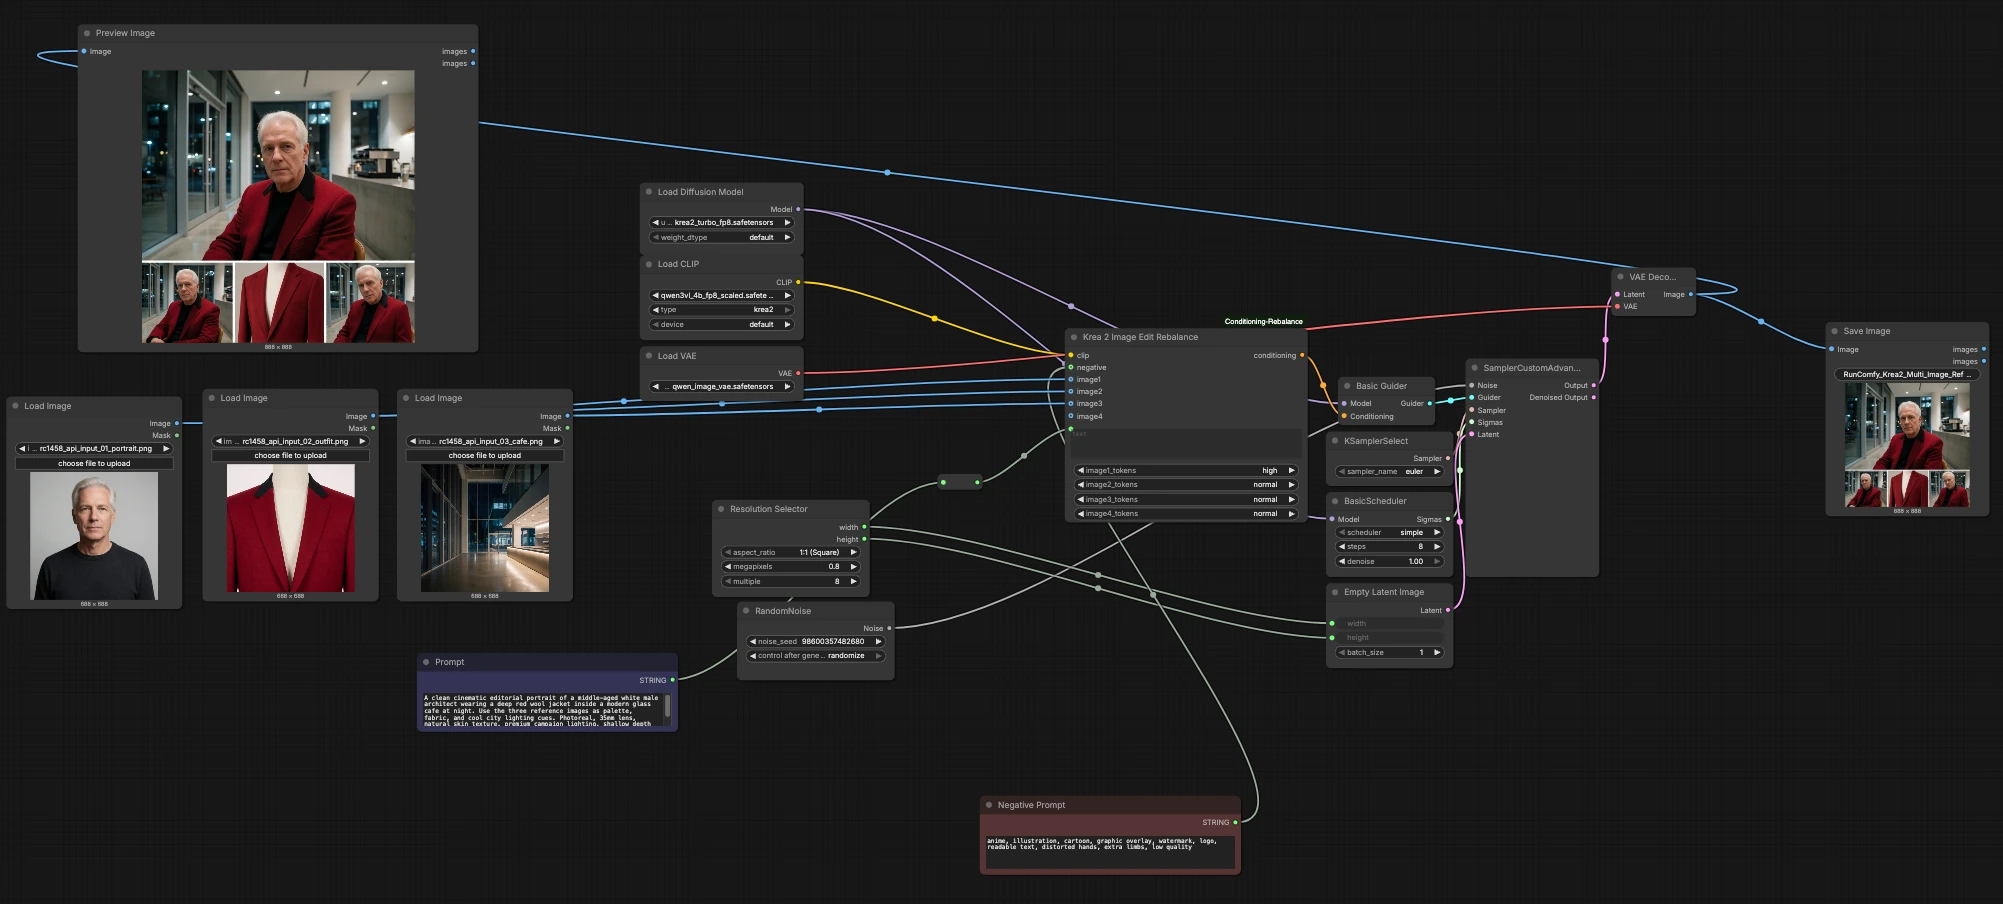Click next arrow on the outfit.png file selector

(x=362, y=441)
